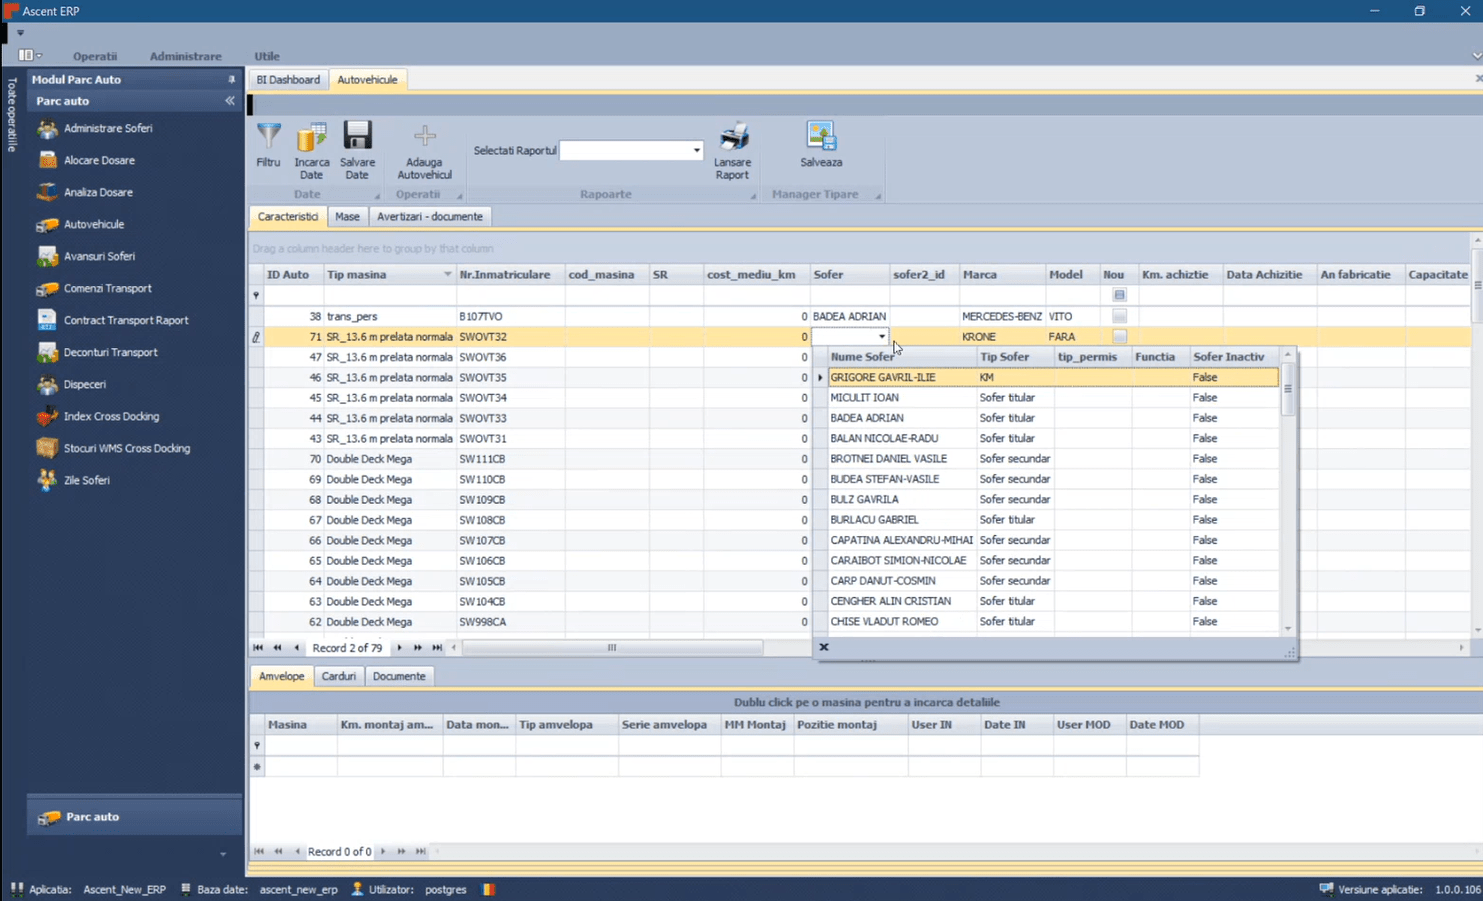Screen dimensions: 1483x901
Task: Sort by Nume Sofer column header
Action: pyautogui.click(x=901, y=357)
